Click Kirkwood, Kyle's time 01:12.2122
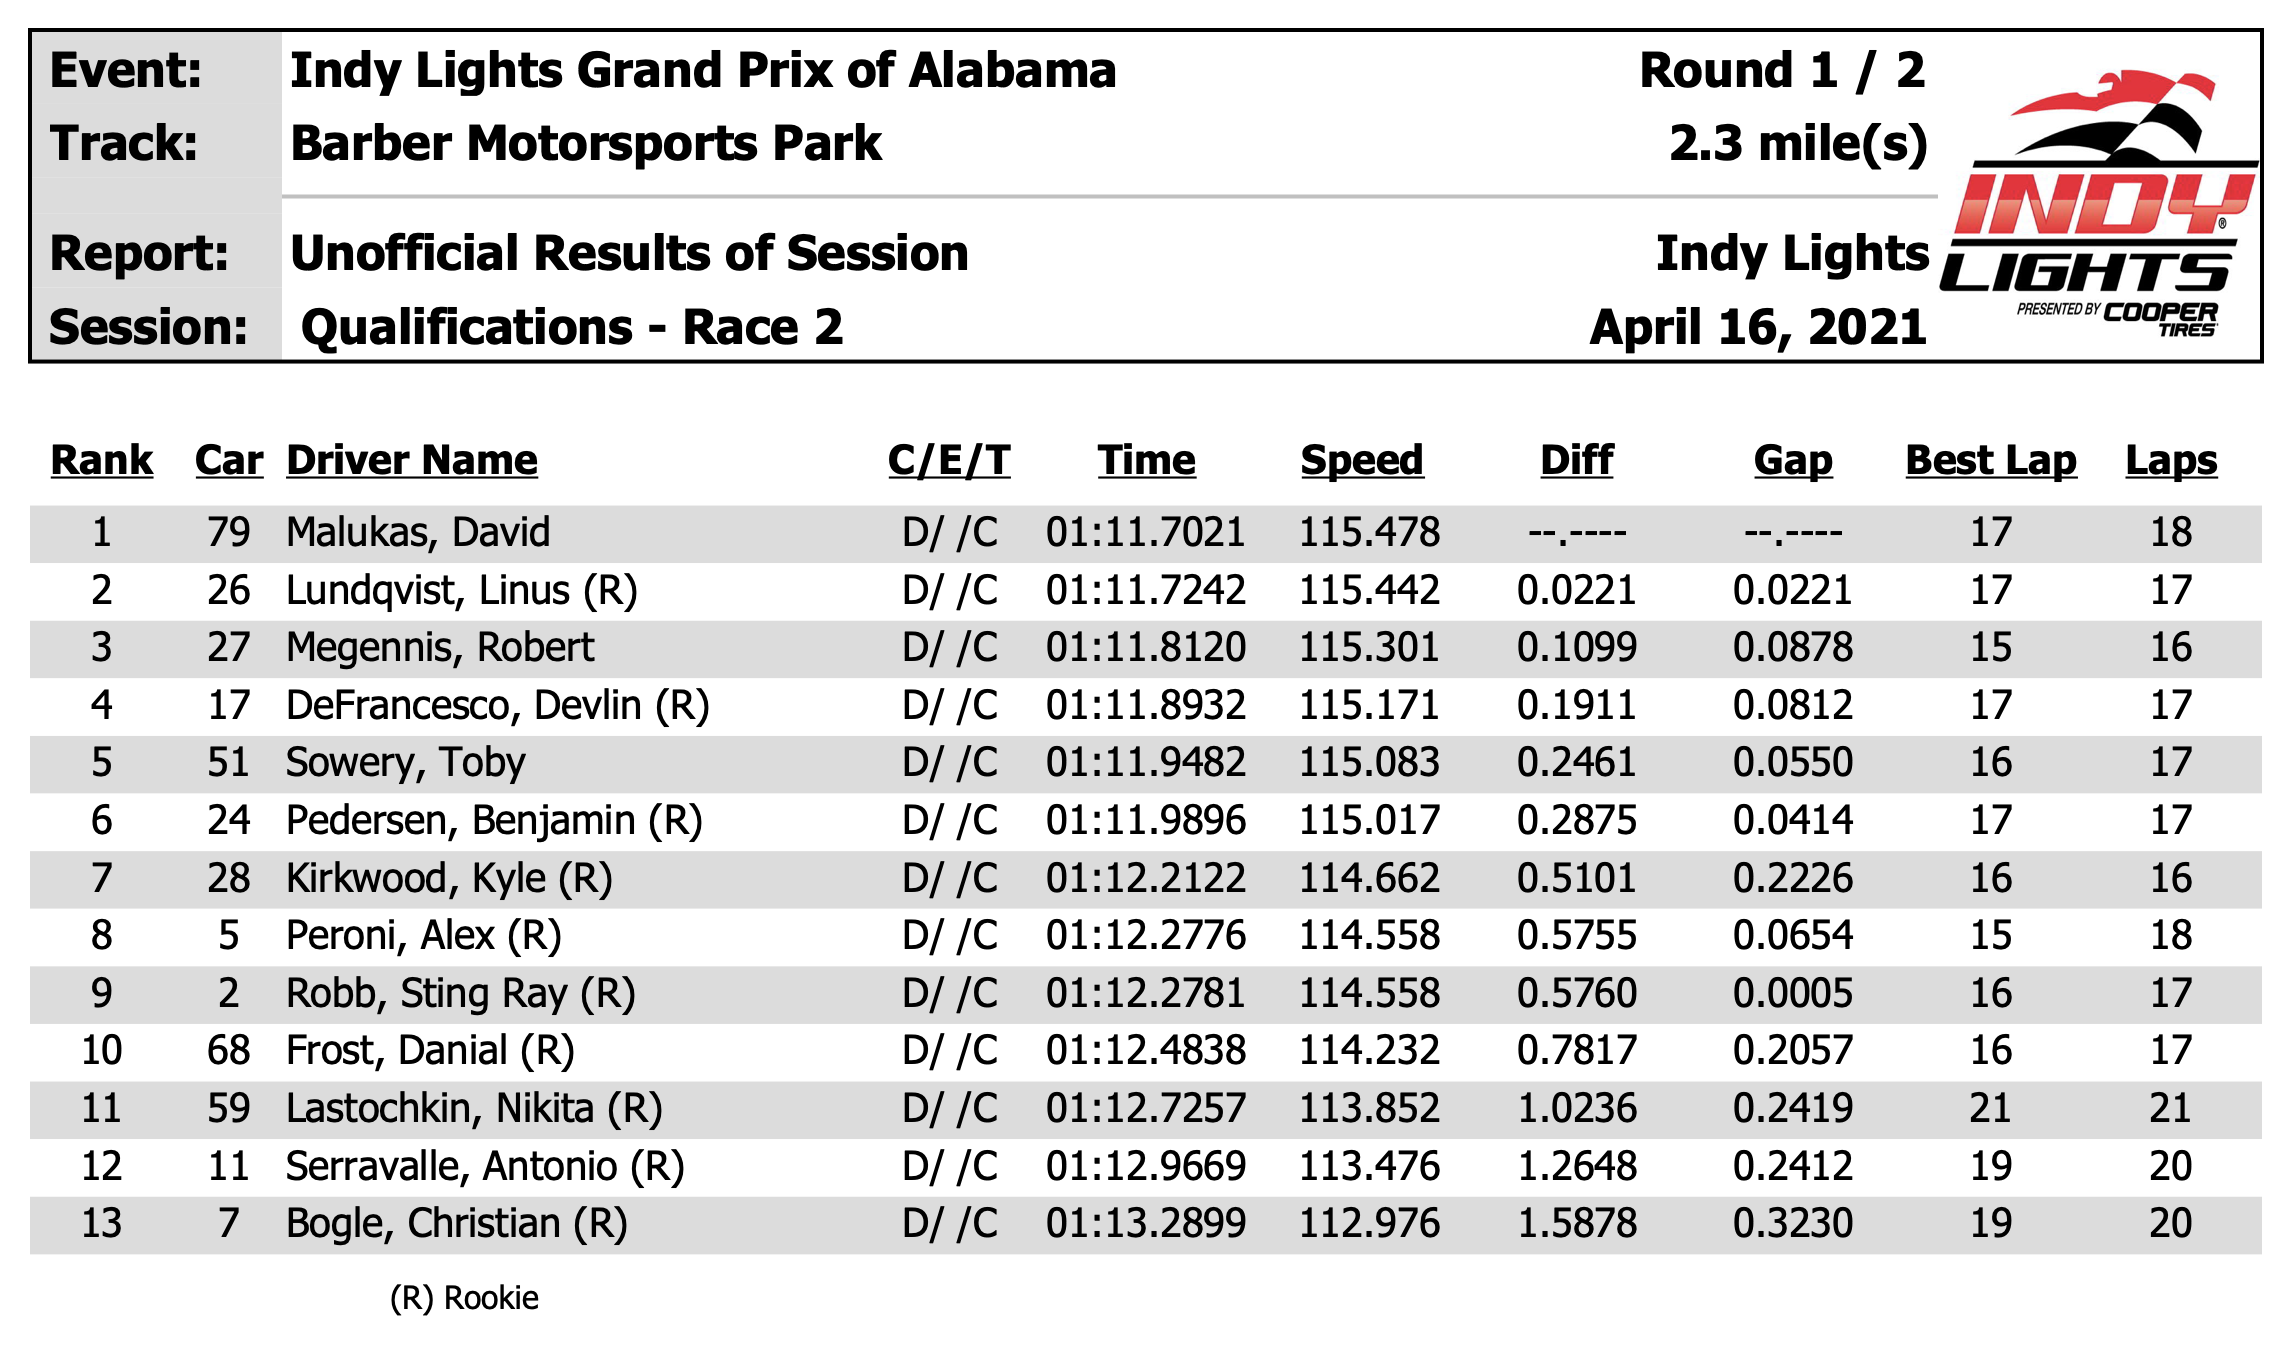This screenshot has width=2290, height=1346. tap(1146, 878)
